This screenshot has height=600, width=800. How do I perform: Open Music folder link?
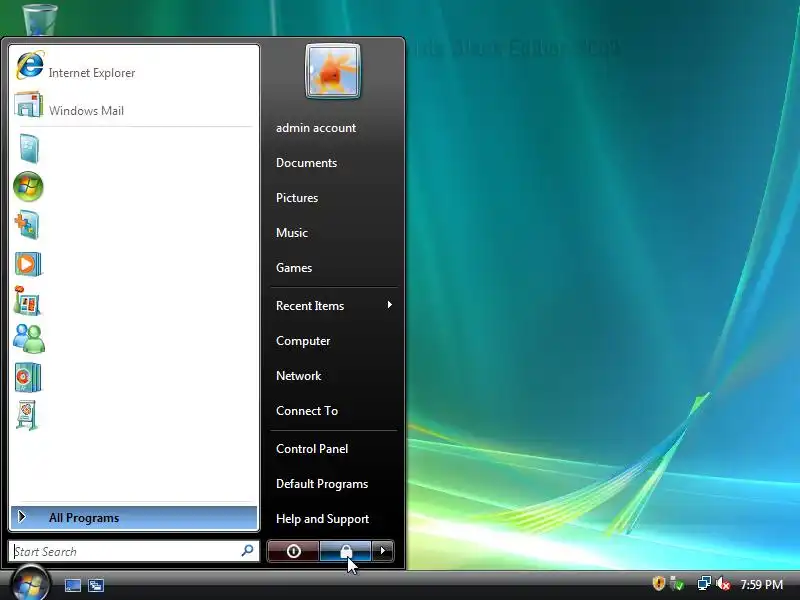point(292,233)
